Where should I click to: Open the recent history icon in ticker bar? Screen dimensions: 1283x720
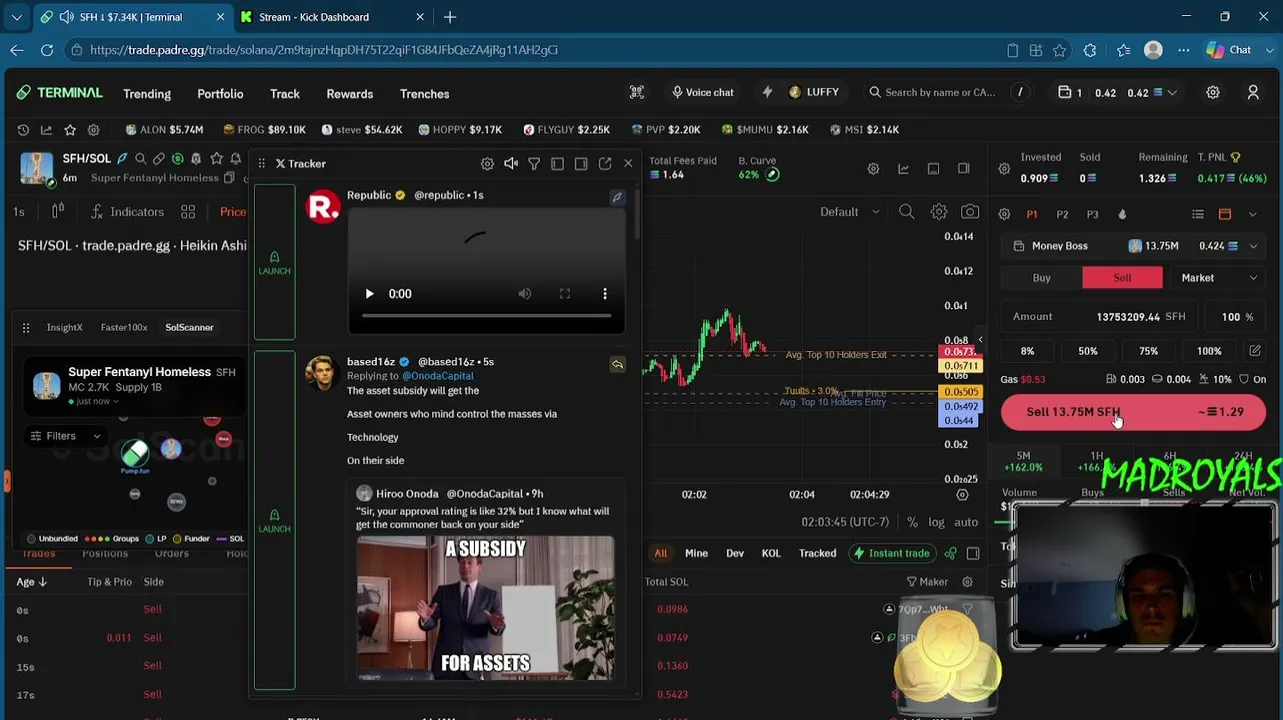(x=23, y=130)
